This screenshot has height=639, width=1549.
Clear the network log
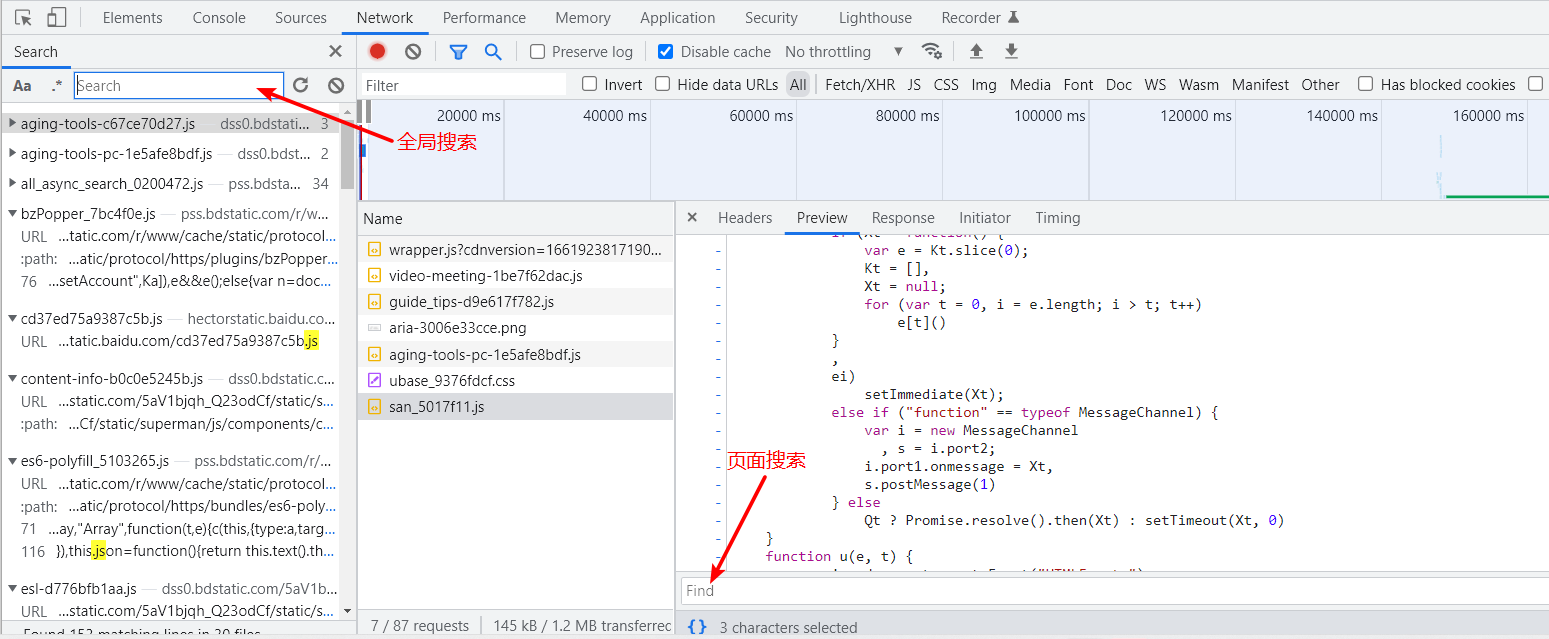(413, 51)
